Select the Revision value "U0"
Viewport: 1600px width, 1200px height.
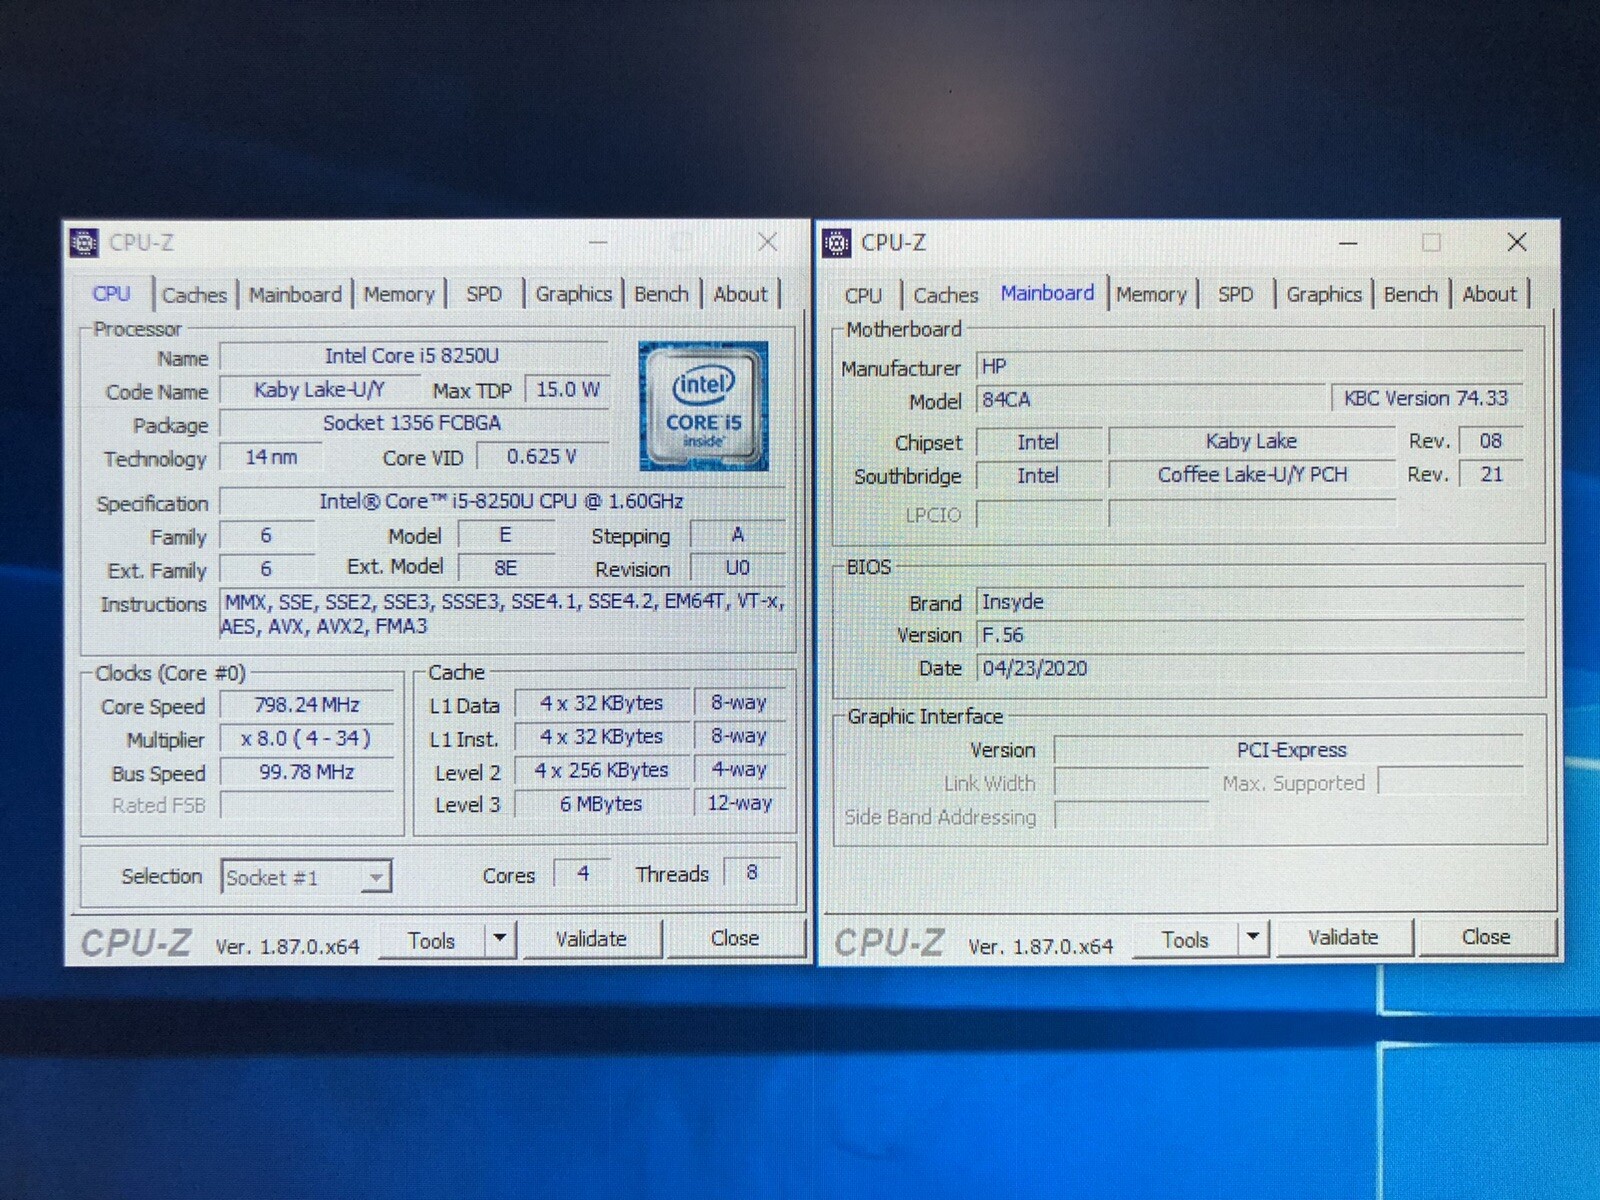pyautogui.click(x=738, y=568)
